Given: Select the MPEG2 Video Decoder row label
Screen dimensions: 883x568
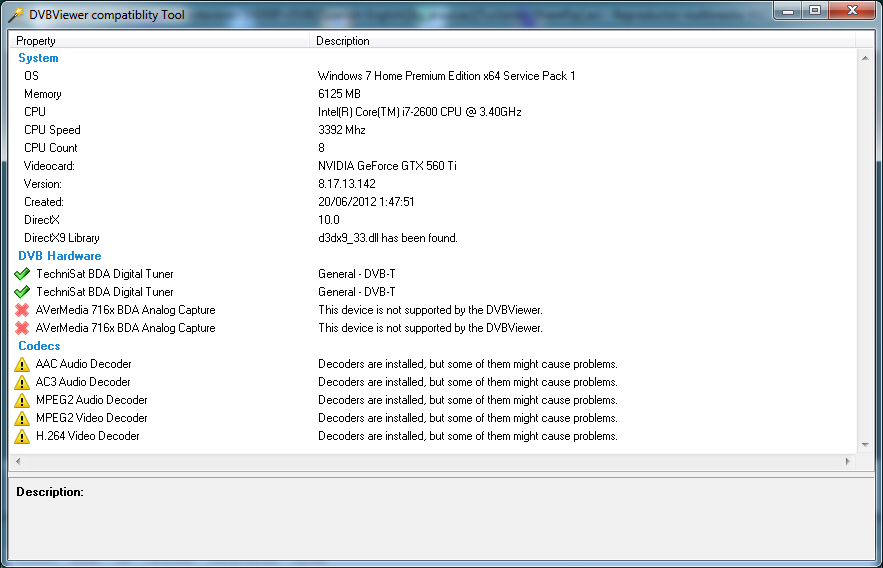Looking at the screenshot, I should (x=92, y=418).
